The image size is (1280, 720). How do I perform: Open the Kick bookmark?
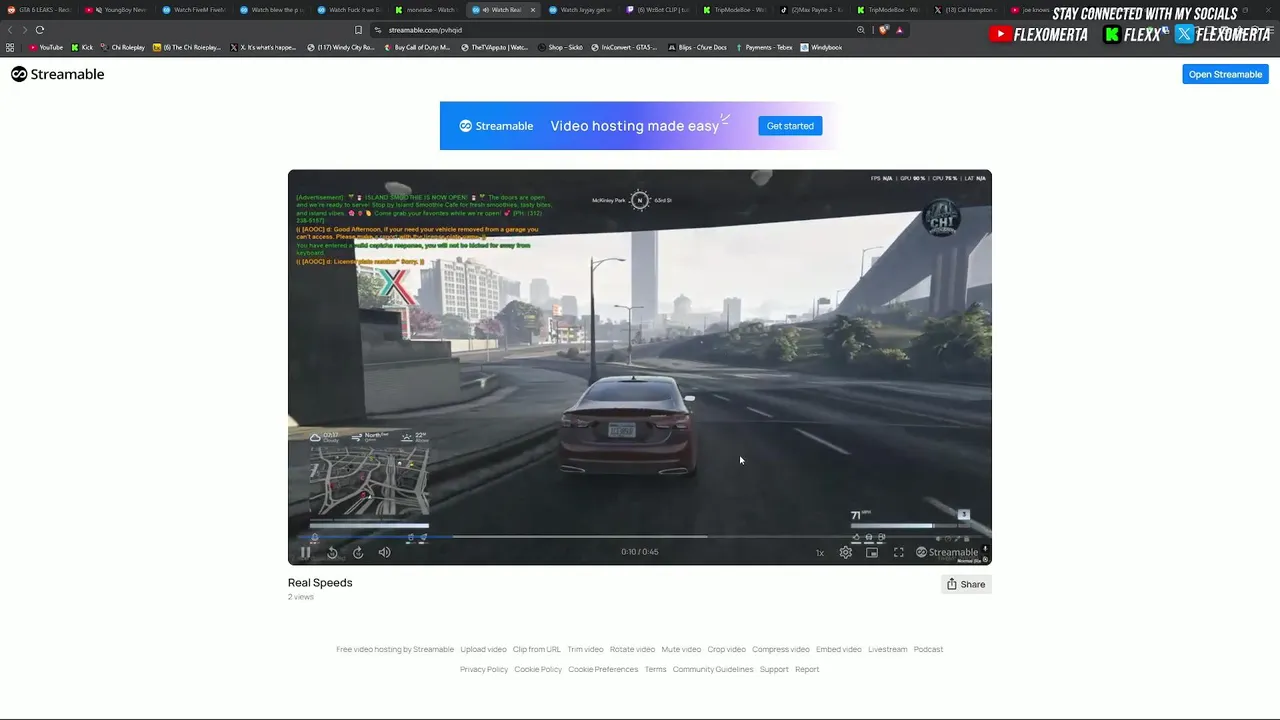coord(82,47)
